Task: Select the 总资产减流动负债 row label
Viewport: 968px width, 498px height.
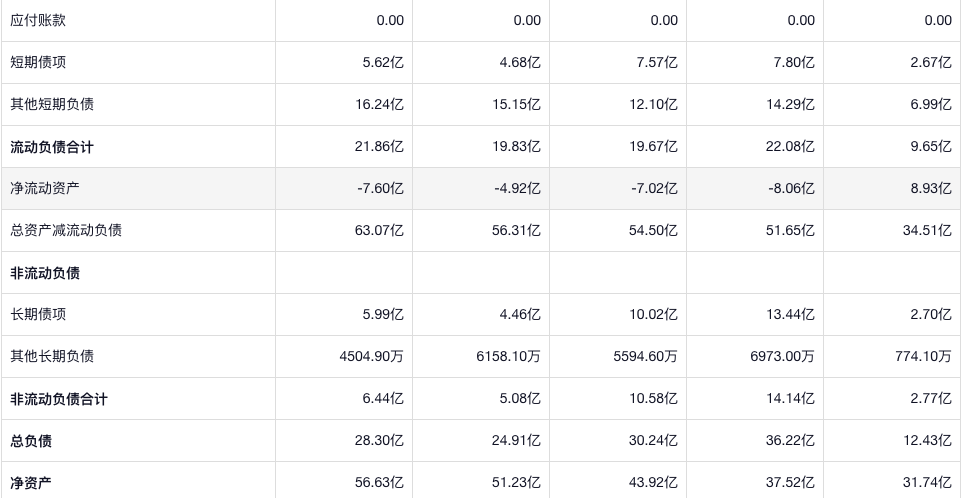Action: pos(66,230)
